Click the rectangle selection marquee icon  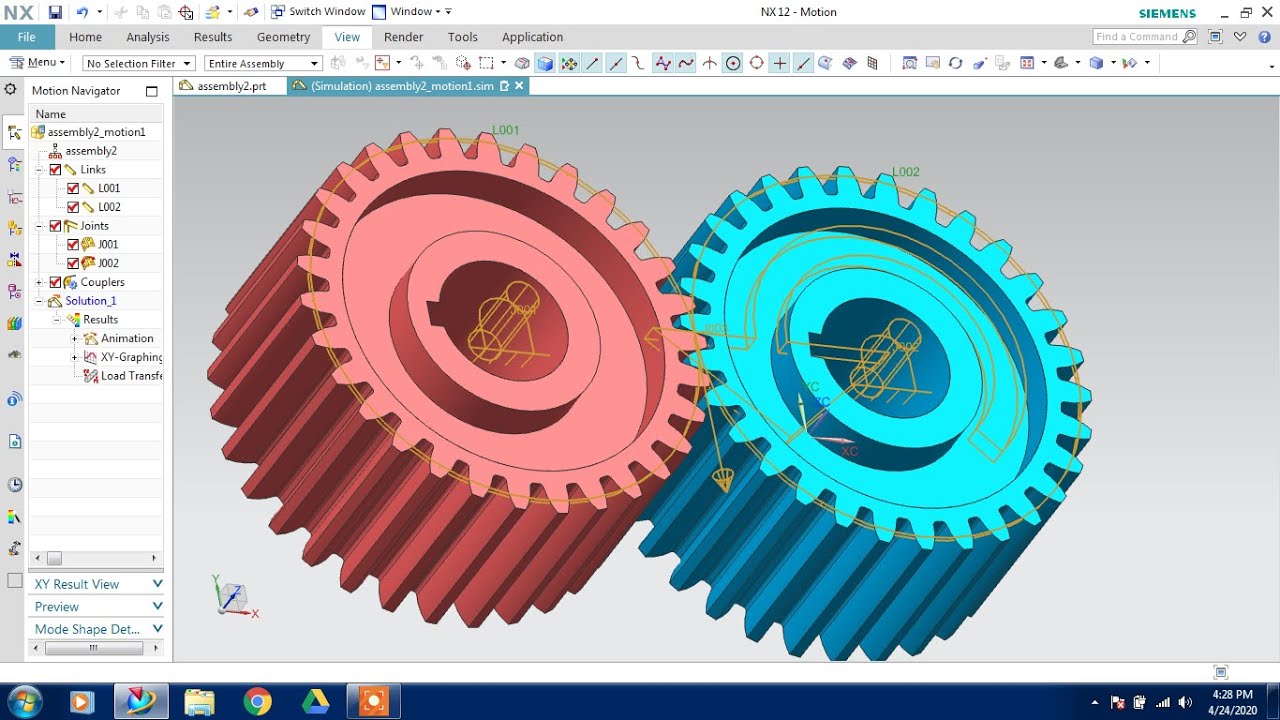pos(486,63)
